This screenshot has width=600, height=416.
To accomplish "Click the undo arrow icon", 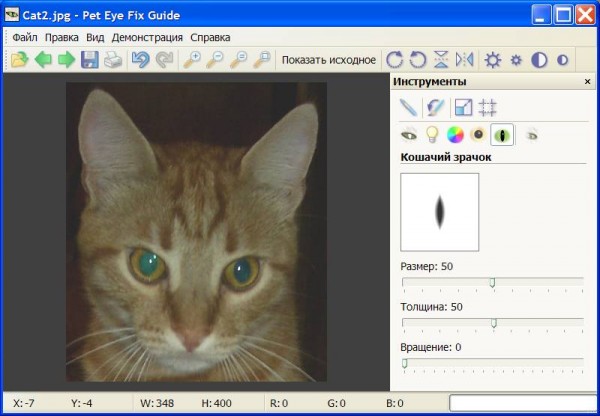I will pyautogui.click(x=141, y=60).
